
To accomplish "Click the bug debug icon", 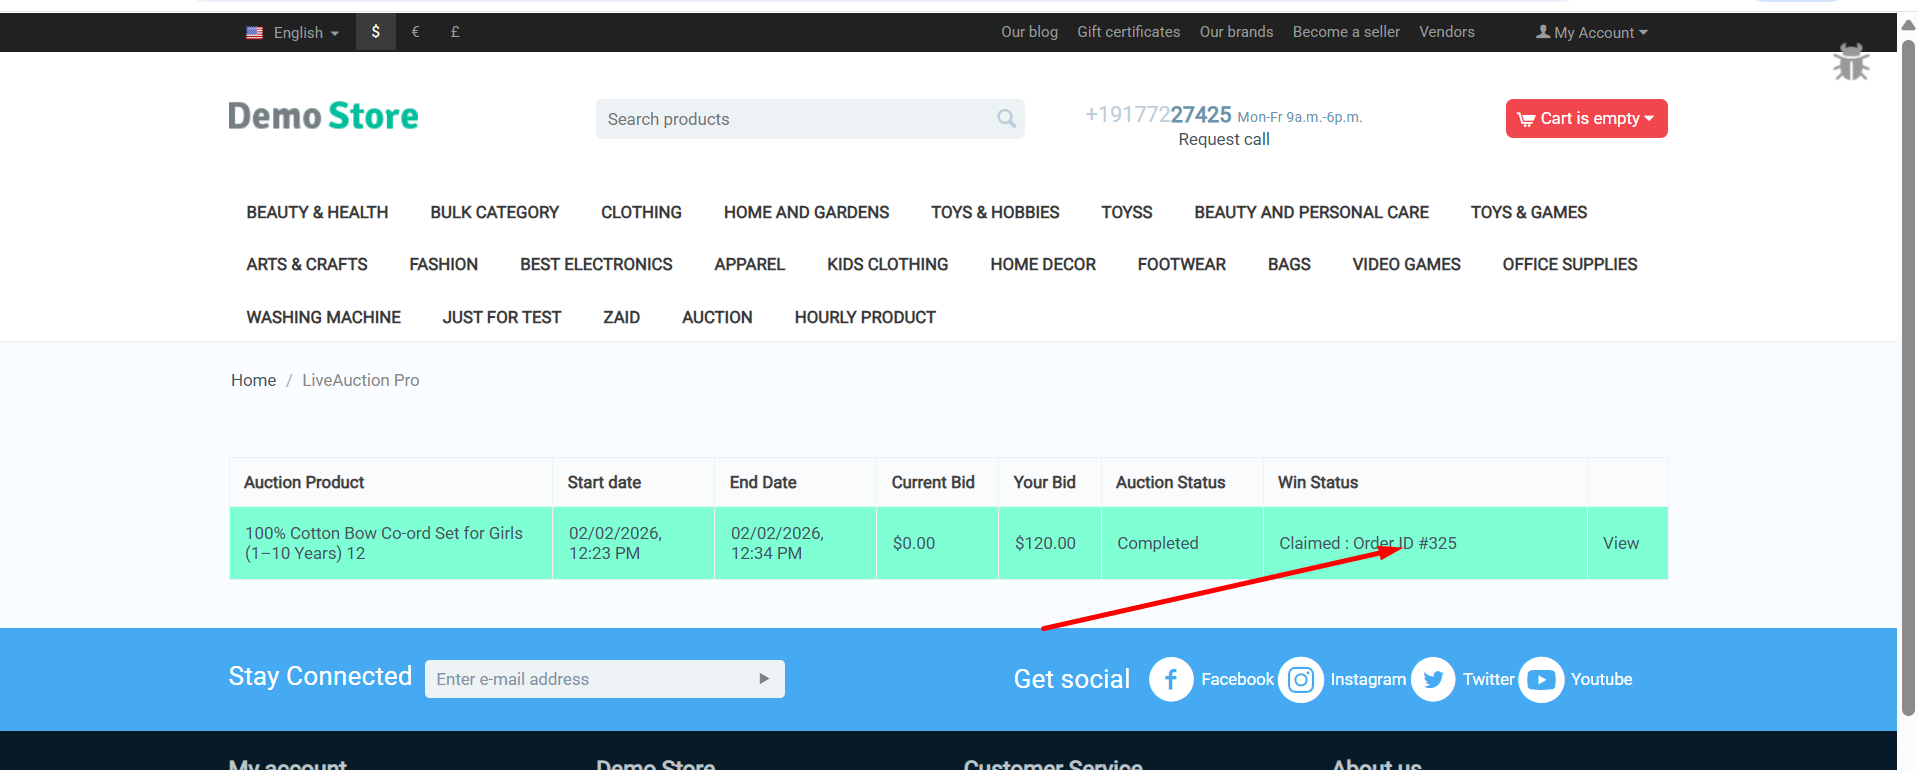I will [1851, 62].
